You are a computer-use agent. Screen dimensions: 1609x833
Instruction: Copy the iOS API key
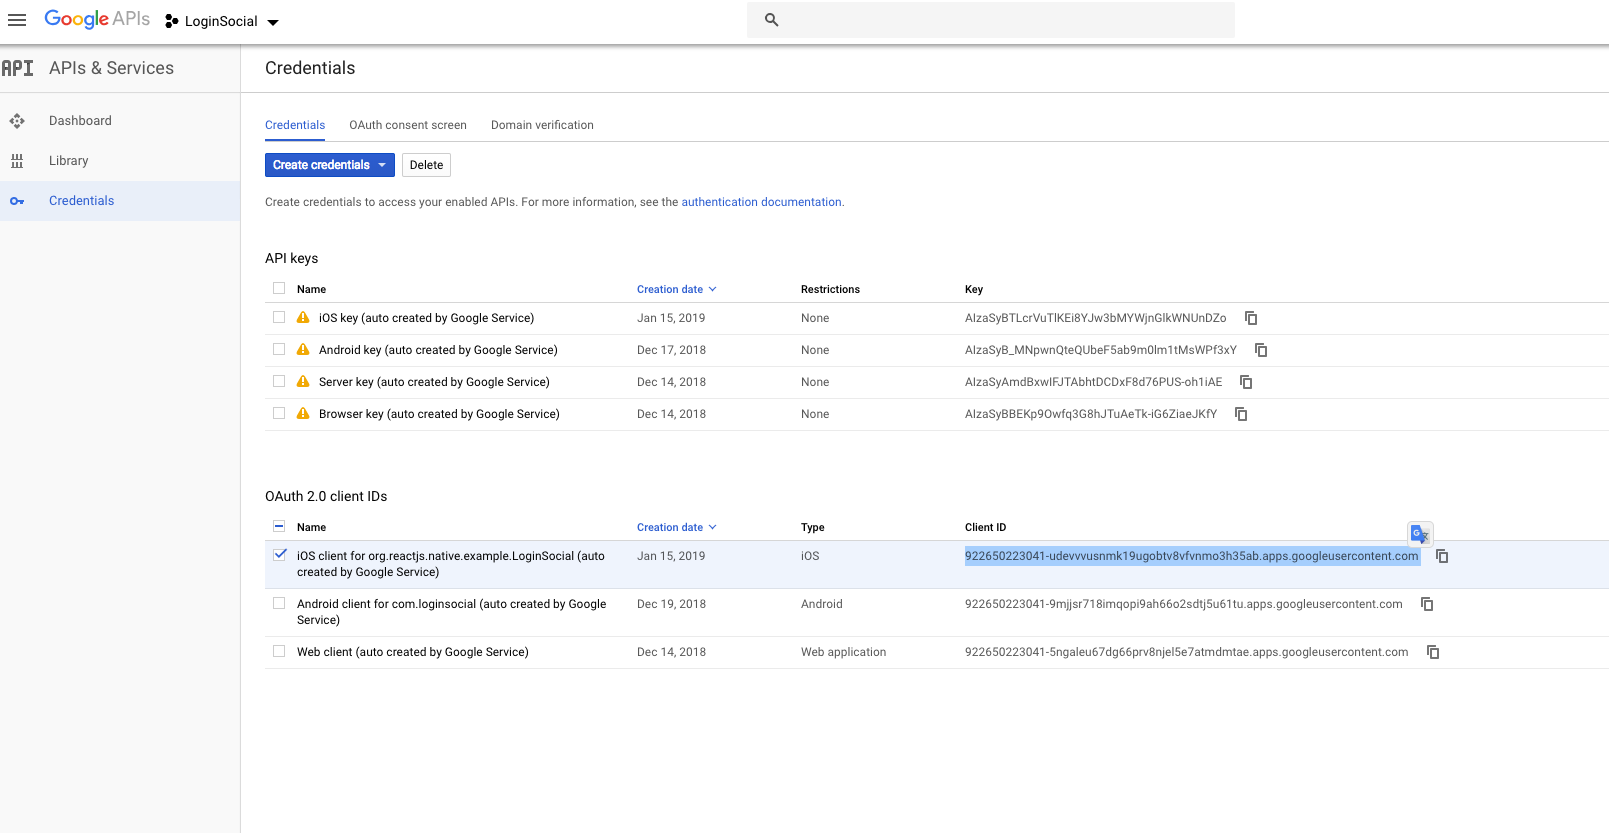tap(1251, 318)
